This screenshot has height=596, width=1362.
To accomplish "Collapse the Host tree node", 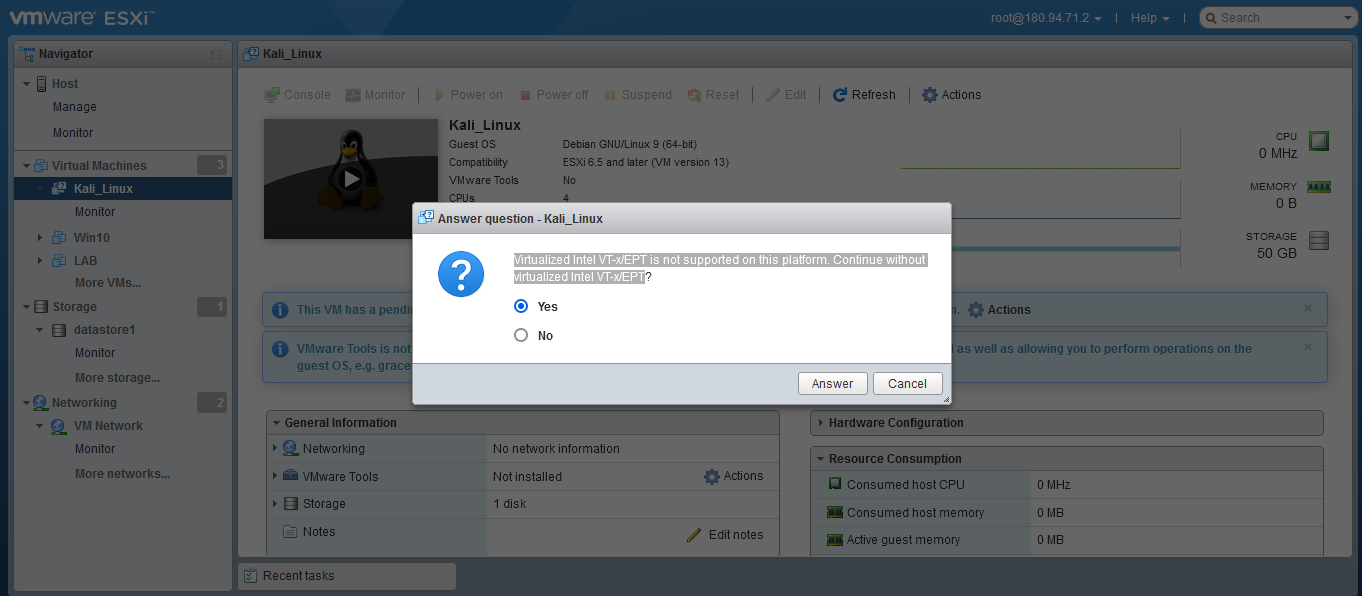I will click(x=26, y=84).
